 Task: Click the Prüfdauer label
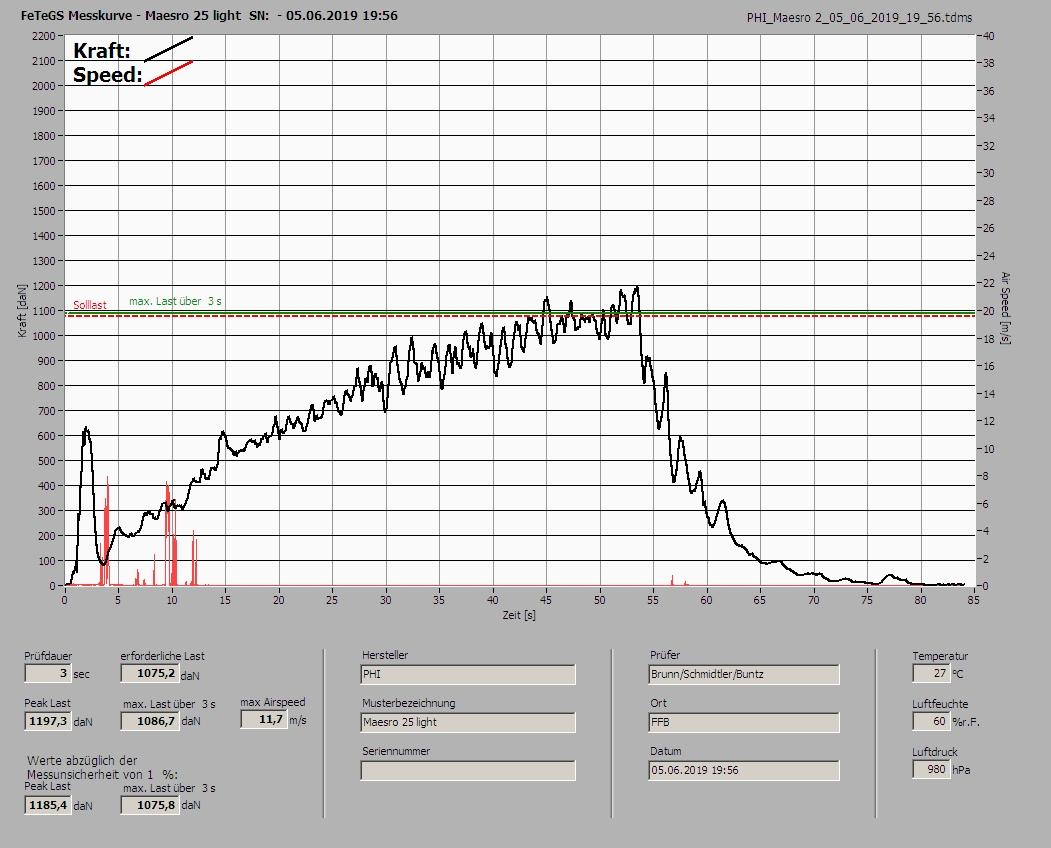click(48, 656)
